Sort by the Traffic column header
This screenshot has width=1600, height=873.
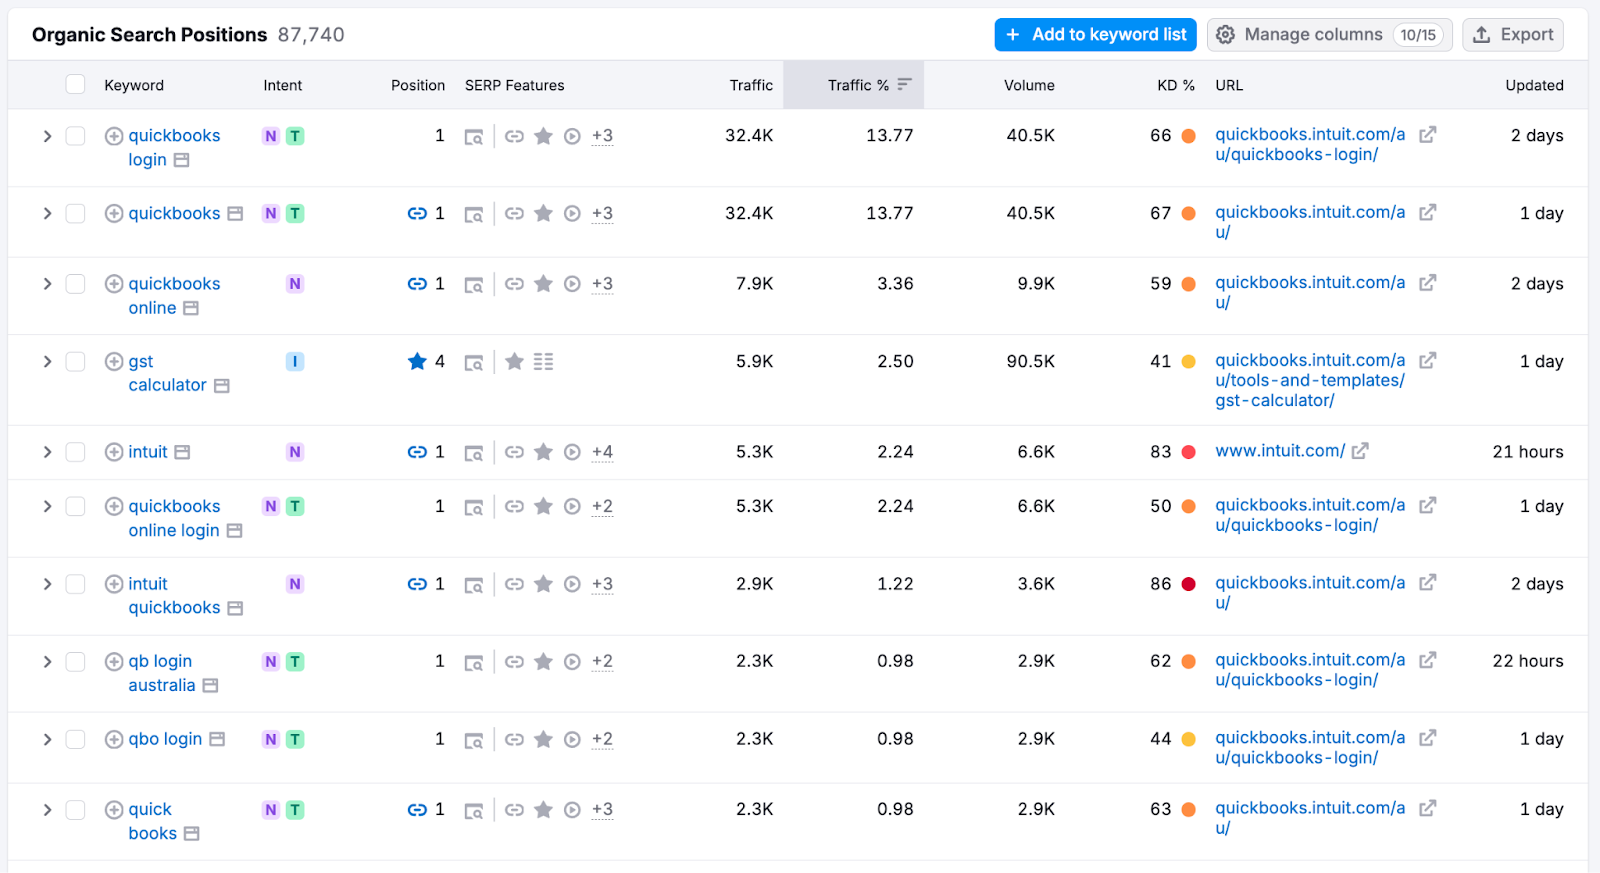(x=751, y=85)
